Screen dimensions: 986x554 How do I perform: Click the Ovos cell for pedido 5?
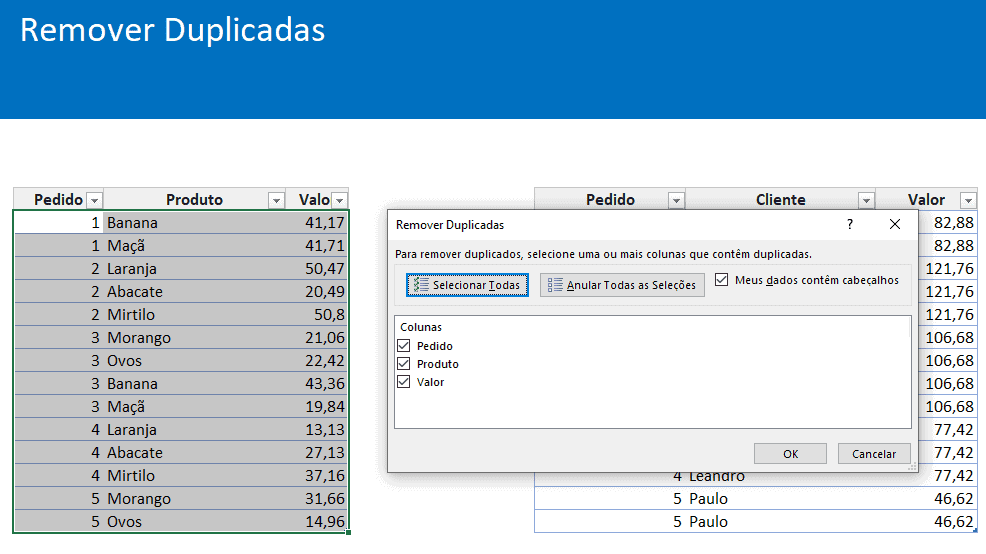coord(194,521)
